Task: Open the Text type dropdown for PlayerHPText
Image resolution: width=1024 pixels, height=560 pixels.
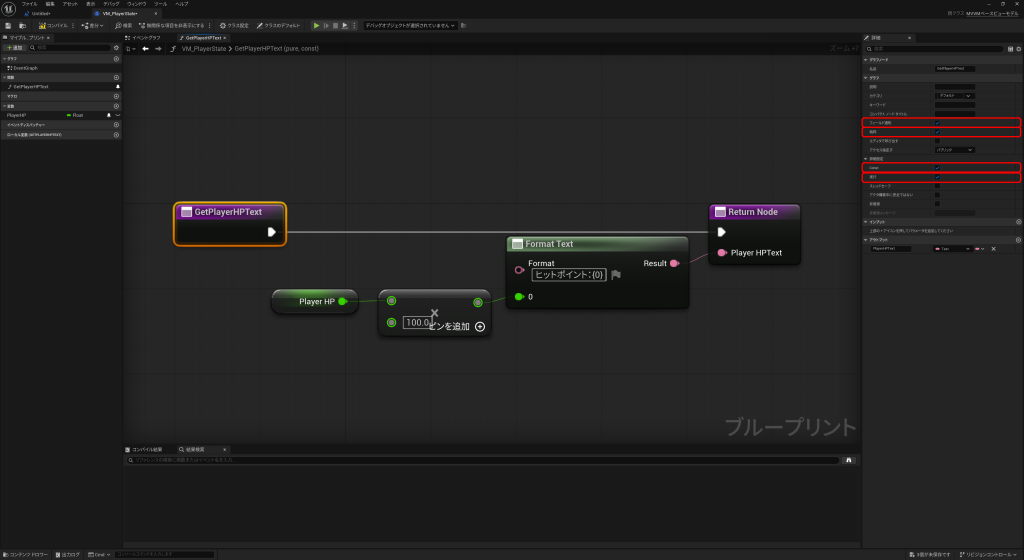Action: coord(952,248)
